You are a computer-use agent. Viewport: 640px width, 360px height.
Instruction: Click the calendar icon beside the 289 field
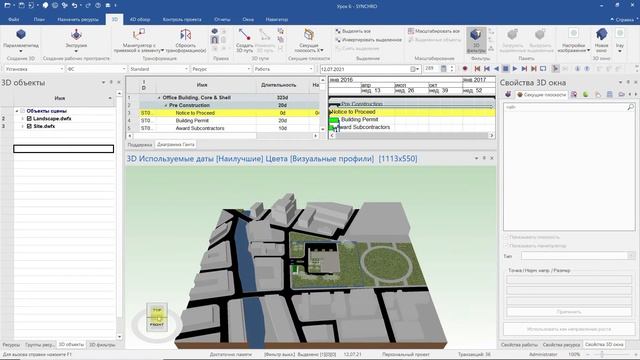click(444, 69)
